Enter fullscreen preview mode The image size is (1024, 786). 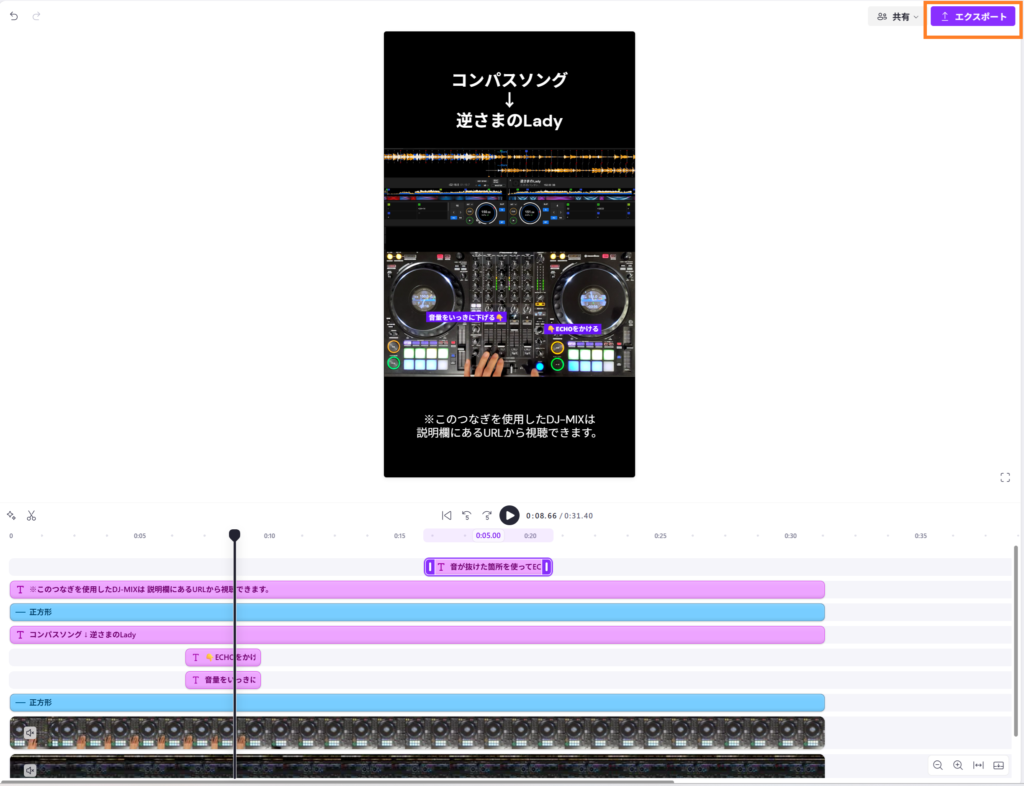click(1005, 477)
